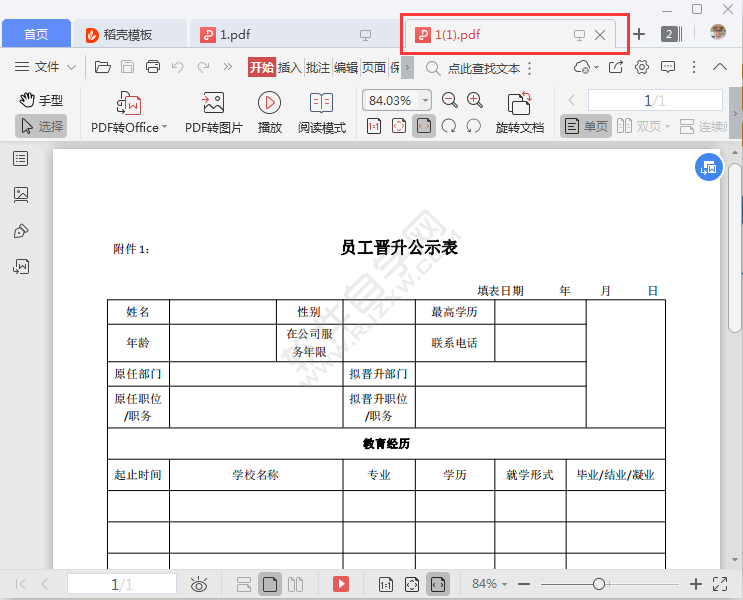Select the 插入 ribbon tab
This screenshot has height=600, width=743.
pos(290,67)
